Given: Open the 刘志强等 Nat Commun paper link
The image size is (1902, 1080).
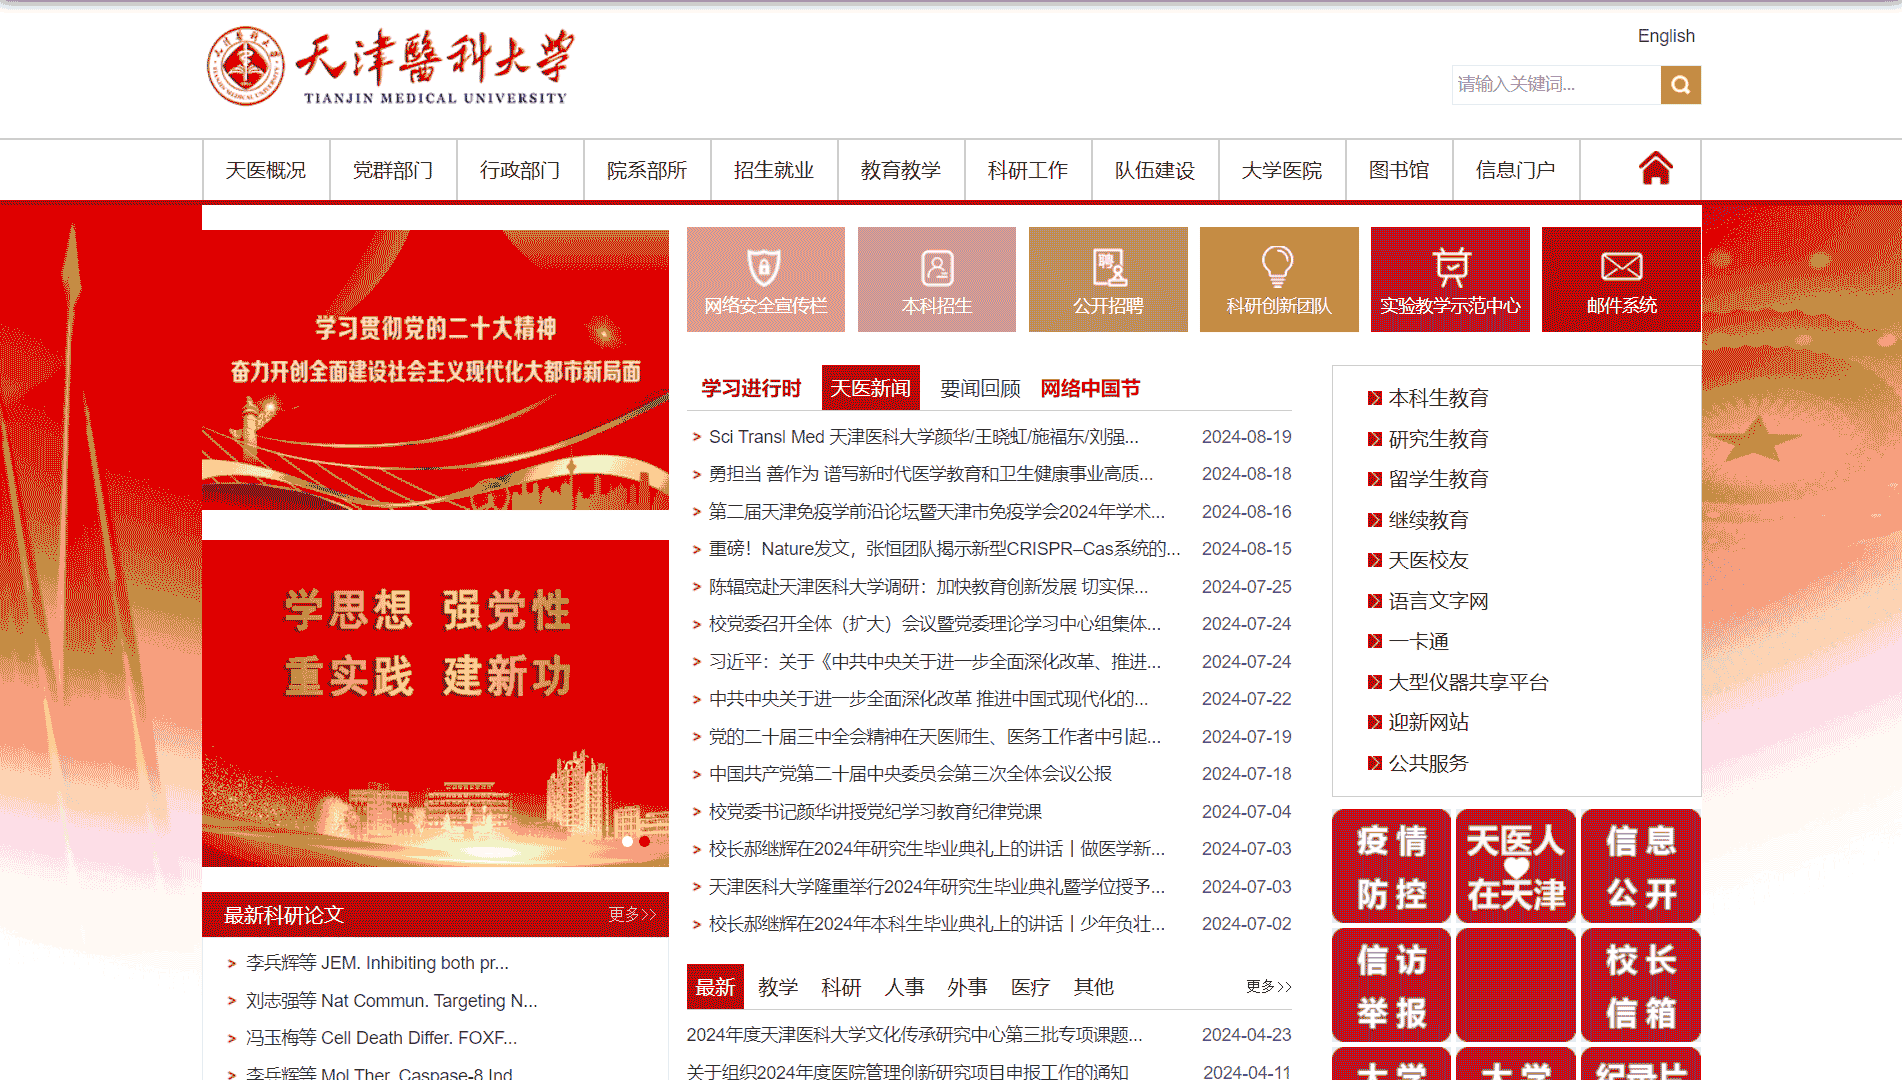Looking at the screenshot, I should [x=391, y=1001].
